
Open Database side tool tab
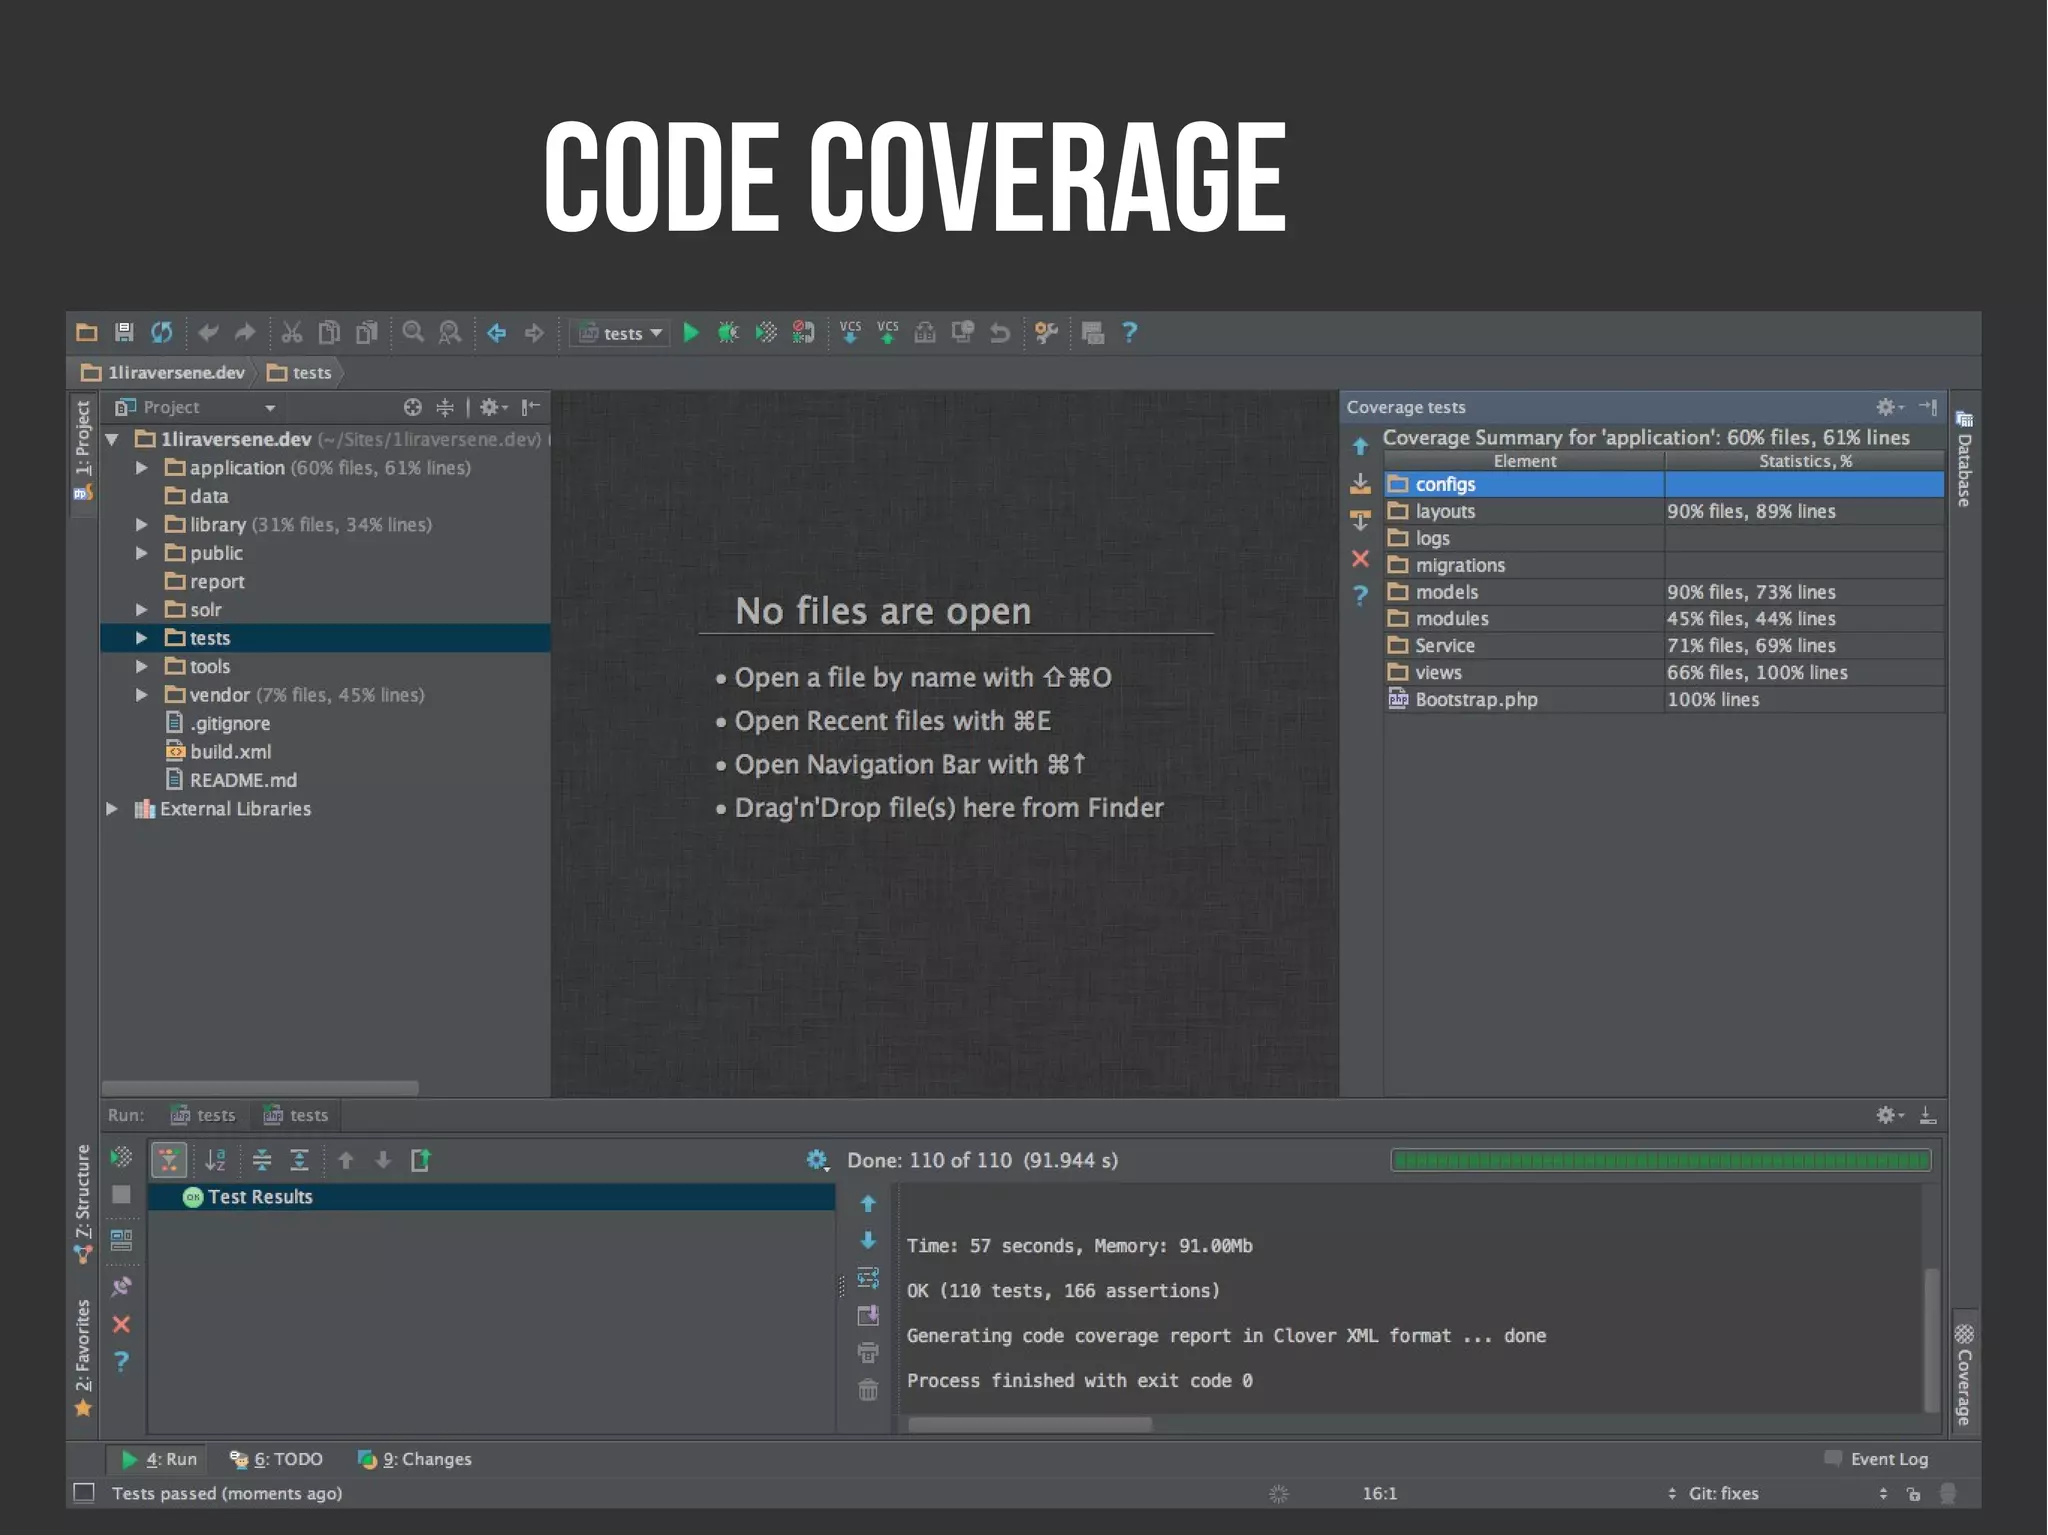[1964, 459]
